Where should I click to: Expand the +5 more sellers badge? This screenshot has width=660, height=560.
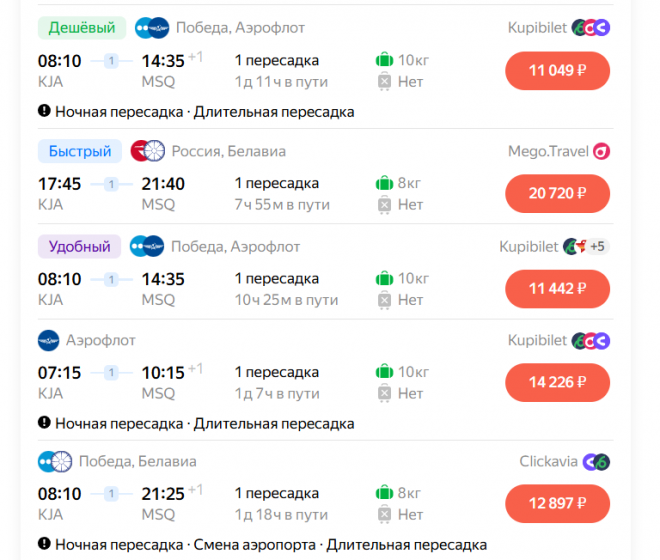pos(598,246)
